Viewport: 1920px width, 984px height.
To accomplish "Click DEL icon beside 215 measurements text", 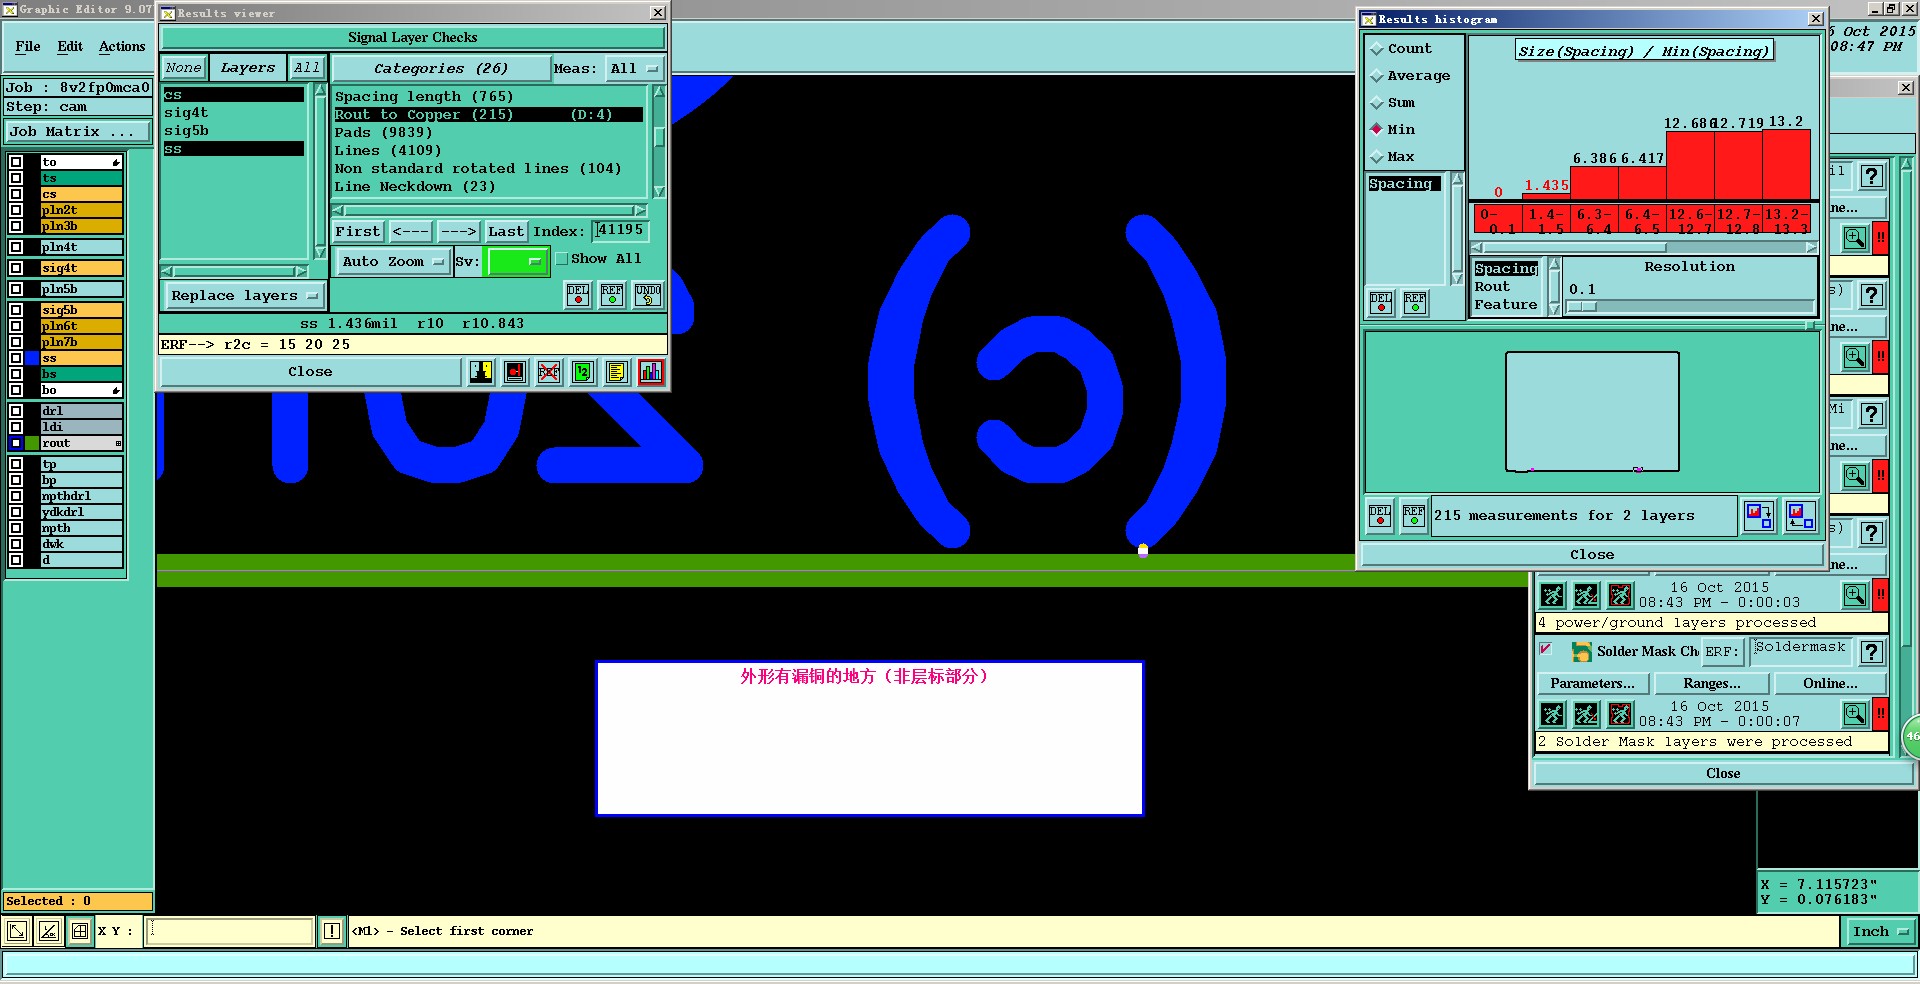I will [x=1380, y=516].
